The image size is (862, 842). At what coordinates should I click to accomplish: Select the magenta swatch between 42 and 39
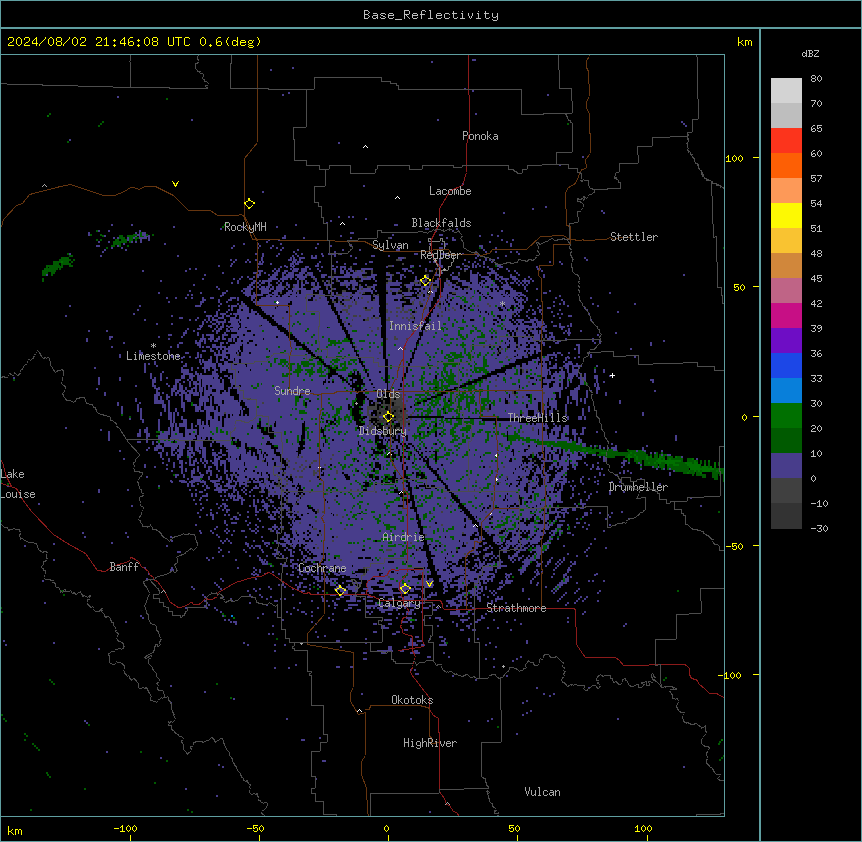[786, 315]
